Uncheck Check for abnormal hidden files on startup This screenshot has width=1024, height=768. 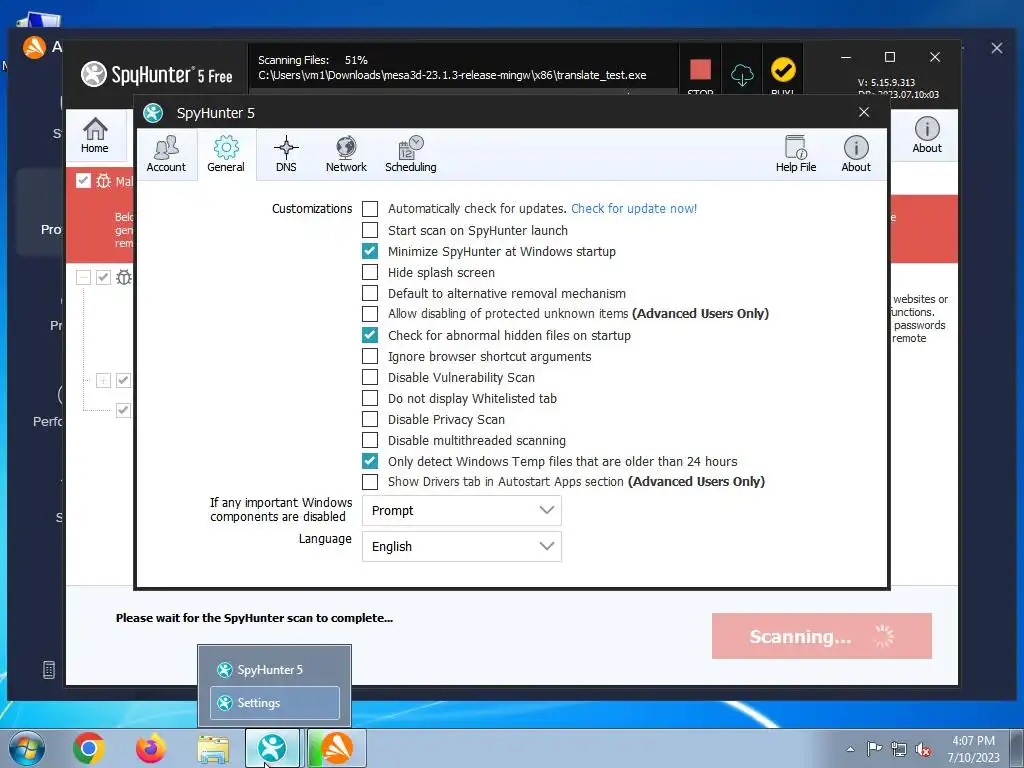370,335
